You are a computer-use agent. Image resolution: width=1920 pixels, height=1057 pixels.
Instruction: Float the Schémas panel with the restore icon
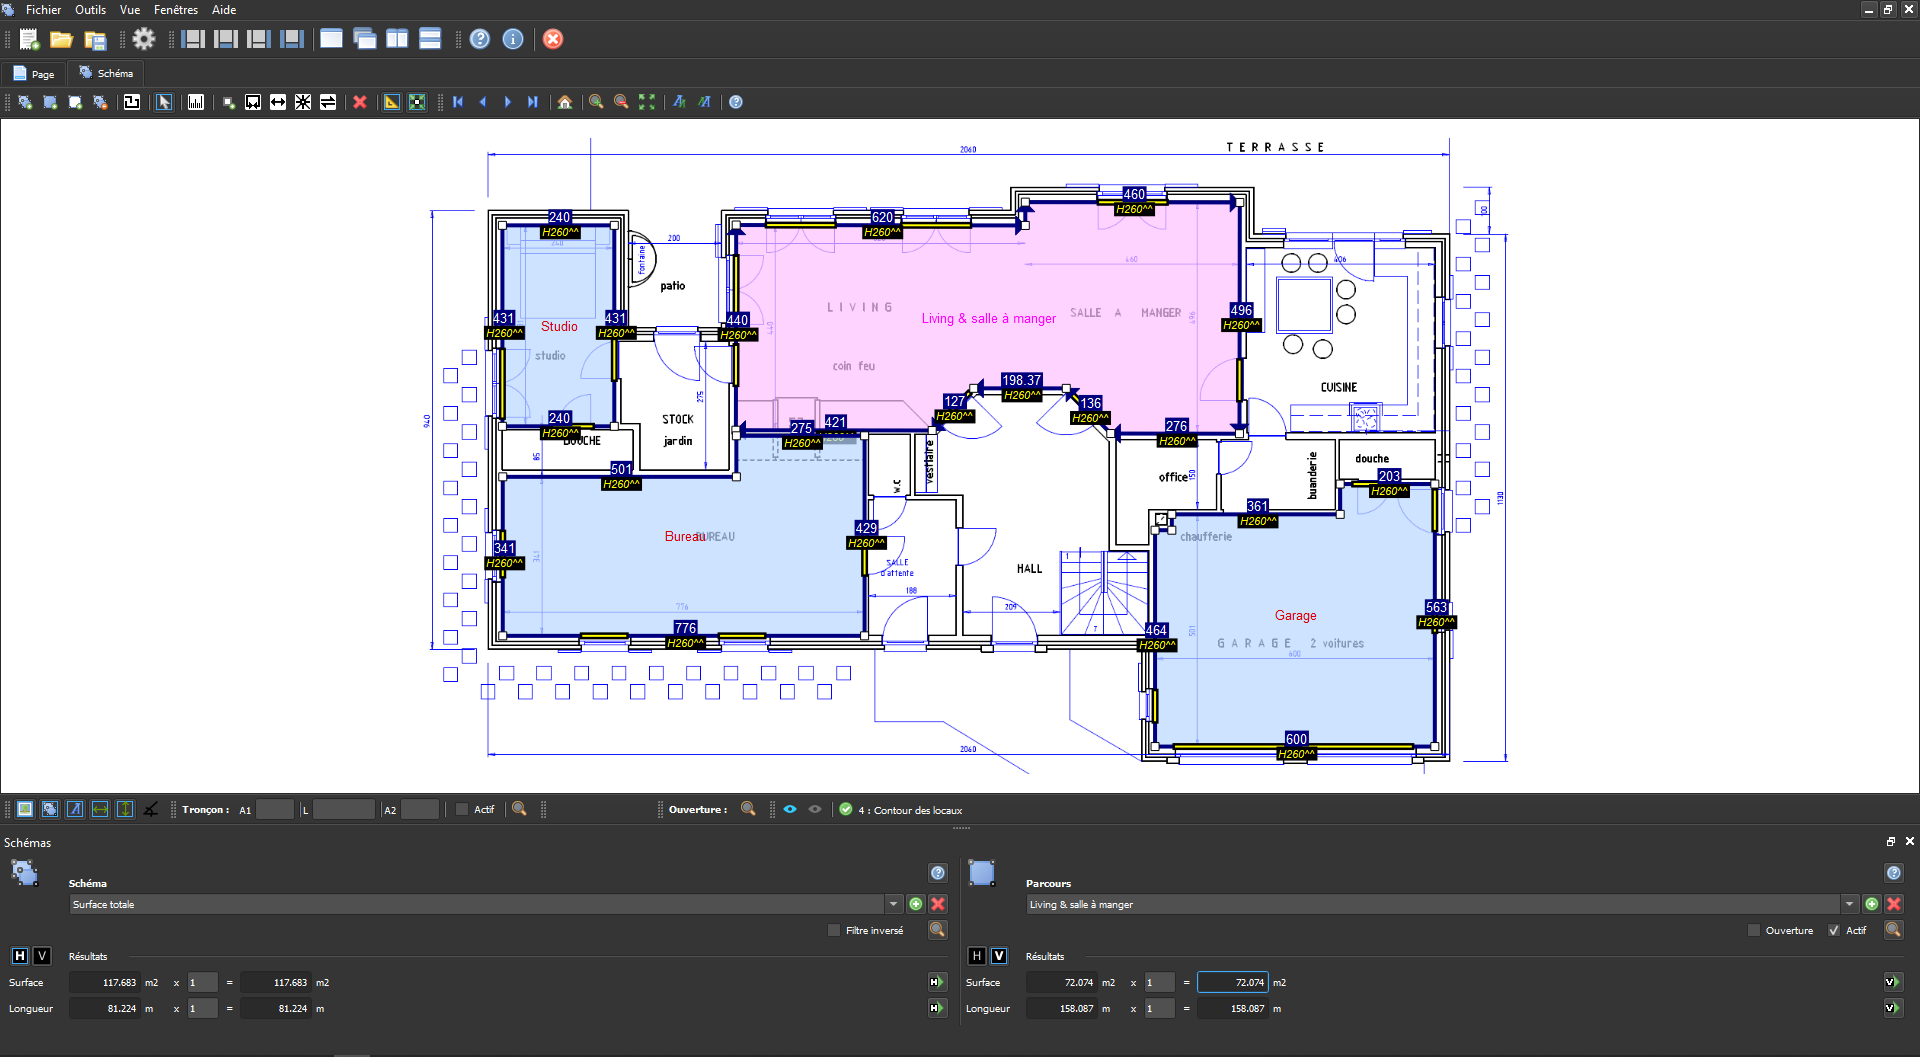(1891, 842)
